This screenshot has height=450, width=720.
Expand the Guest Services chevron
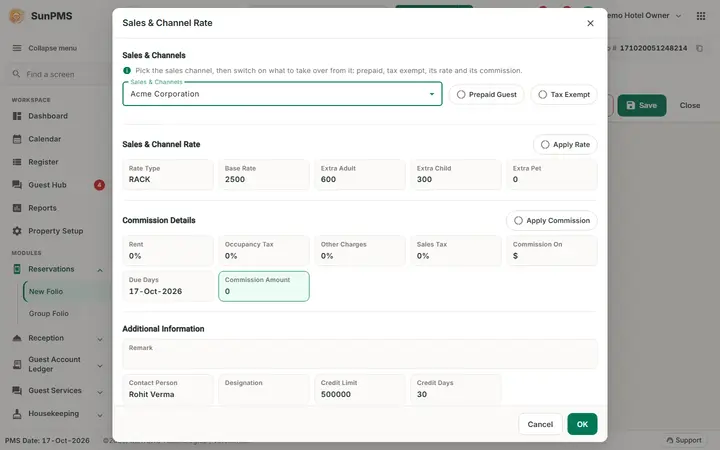pyautogui.click(x=100, y=392)
